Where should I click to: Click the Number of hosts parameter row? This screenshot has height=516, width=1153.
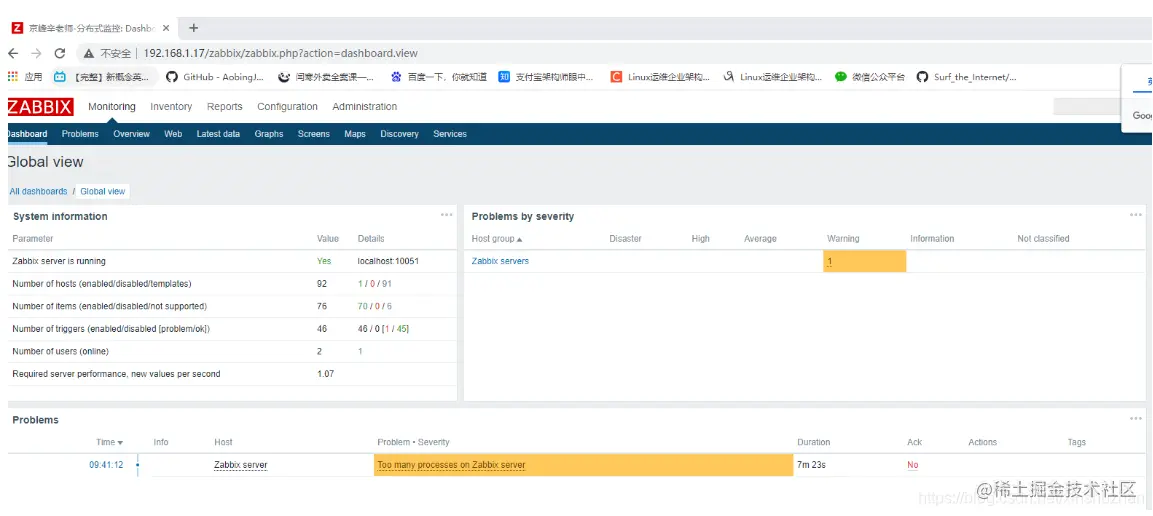coord(232,284)
